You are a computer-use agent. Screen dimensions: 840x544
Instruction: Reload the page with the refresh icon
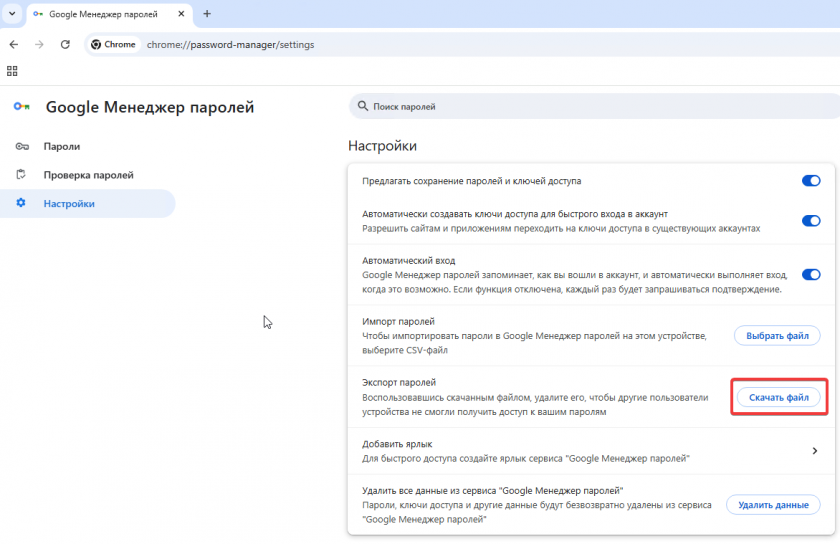[65, 45]
